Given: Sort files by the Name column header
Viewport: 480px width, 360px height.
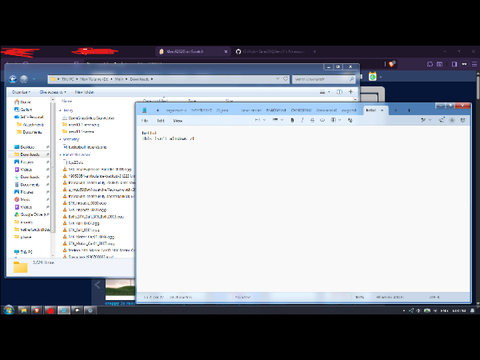Looking at the screenshot, I should (x=67, y=101).
